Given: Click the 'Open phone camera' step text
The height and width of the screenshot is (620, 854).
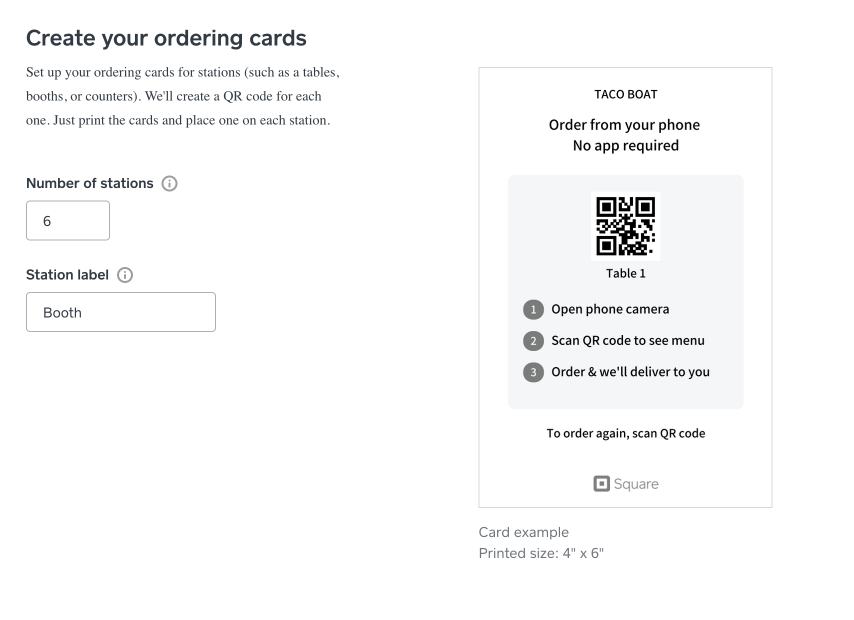Looking at the screenshot, I should (x=610, y=309).
